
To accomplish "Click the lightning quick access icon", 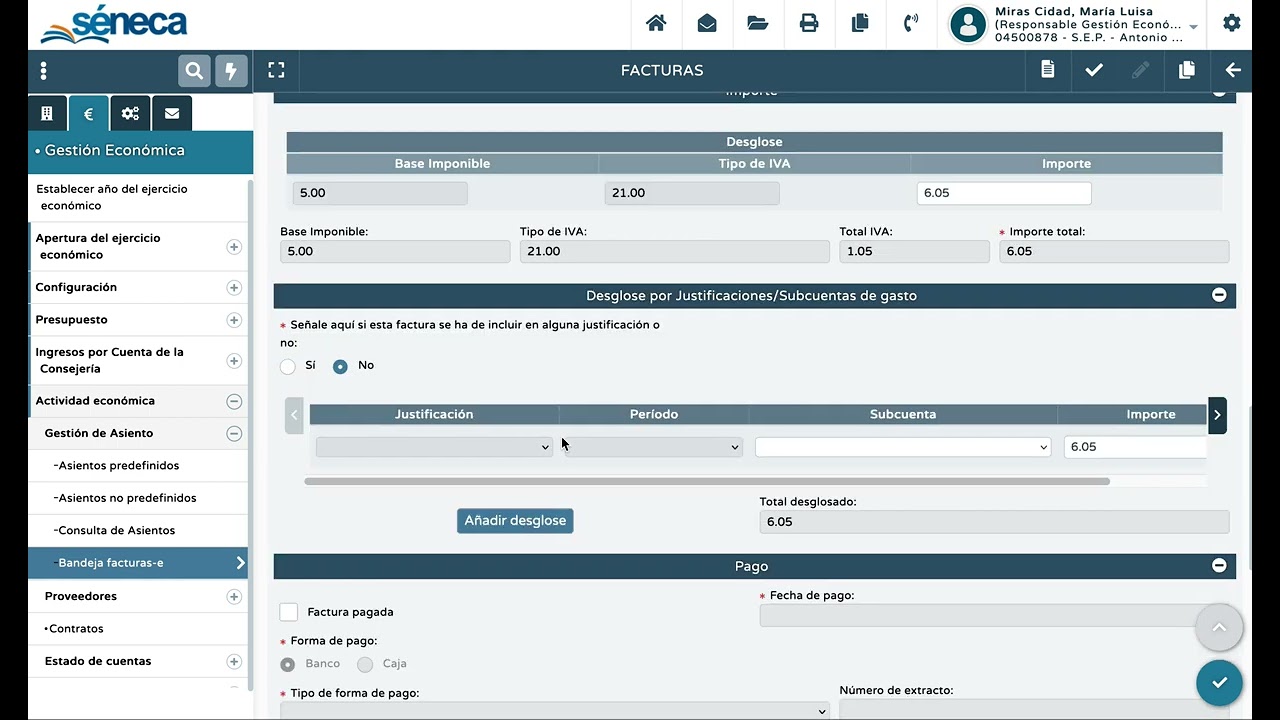I will (x=231, y=71).
